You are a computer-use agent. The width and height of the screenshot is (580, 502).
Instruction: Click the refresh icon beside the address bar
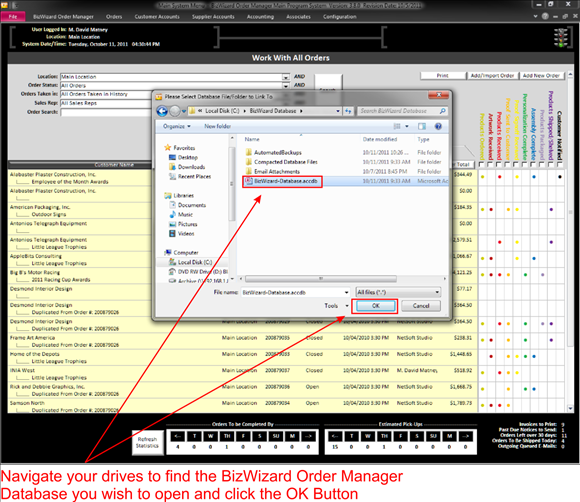coord(348,111)
